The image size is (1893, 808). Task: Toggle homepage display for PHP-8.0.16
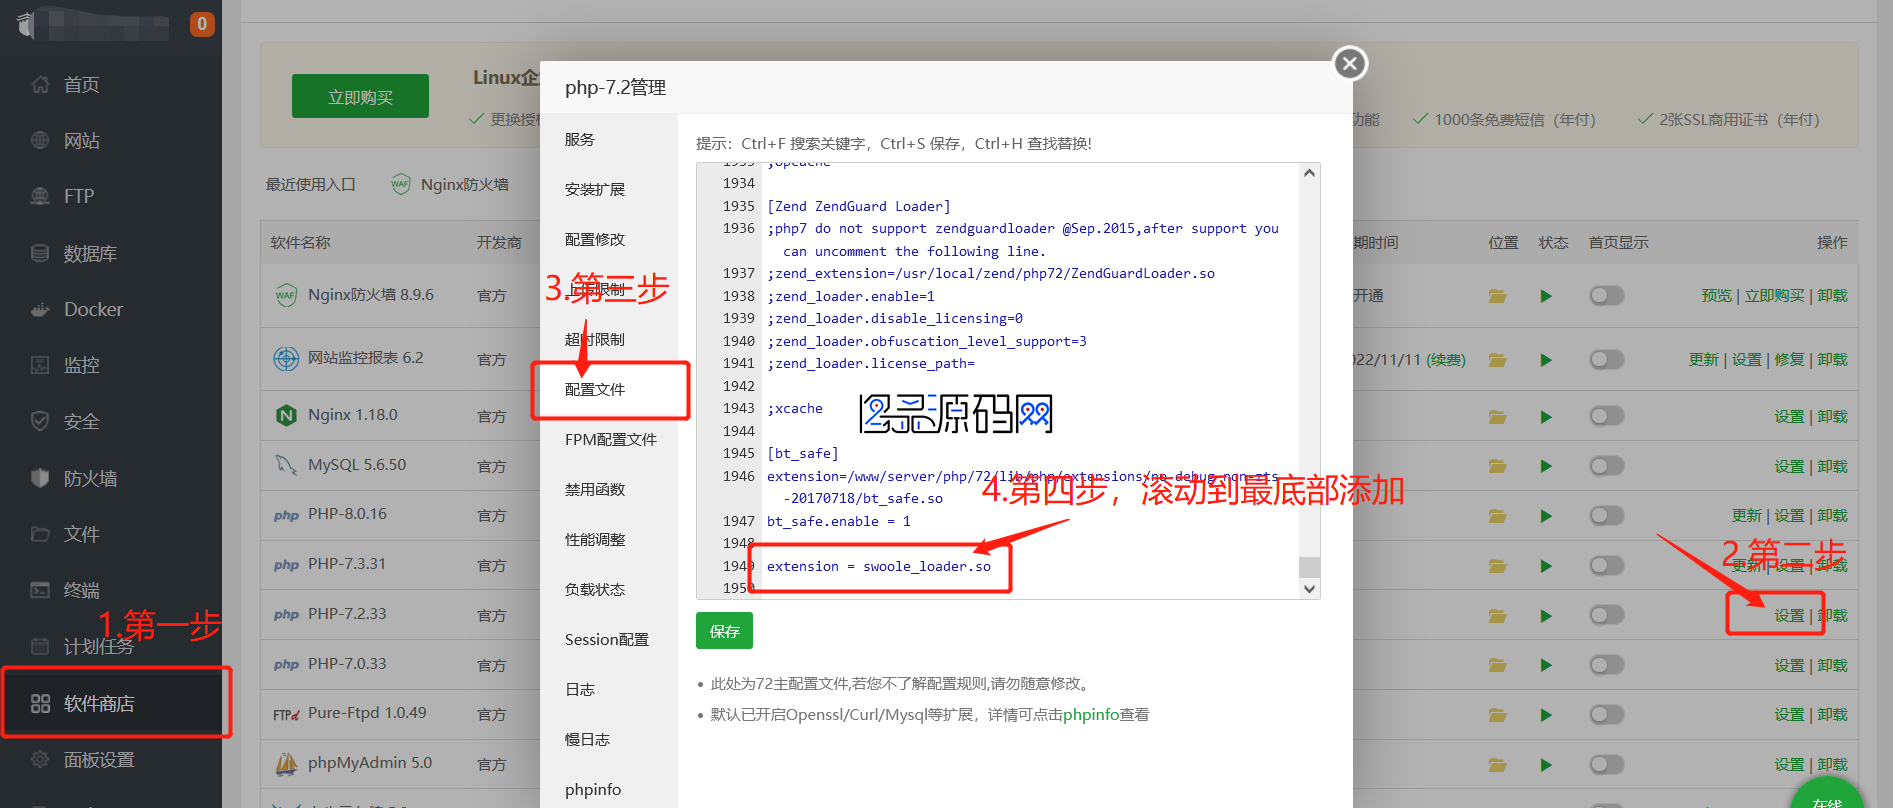click(1607, 516)
